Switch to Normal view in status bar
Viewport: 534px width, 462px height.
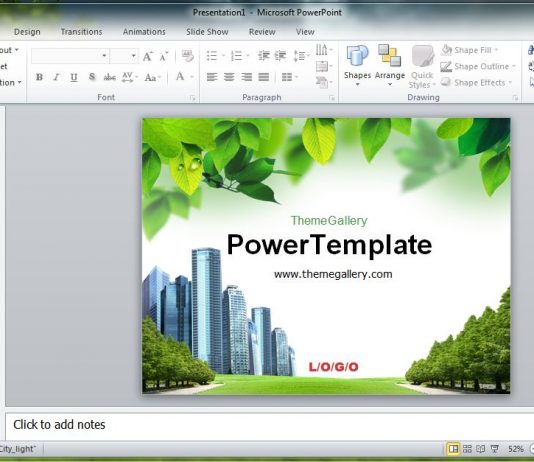(x=453, y=449)
